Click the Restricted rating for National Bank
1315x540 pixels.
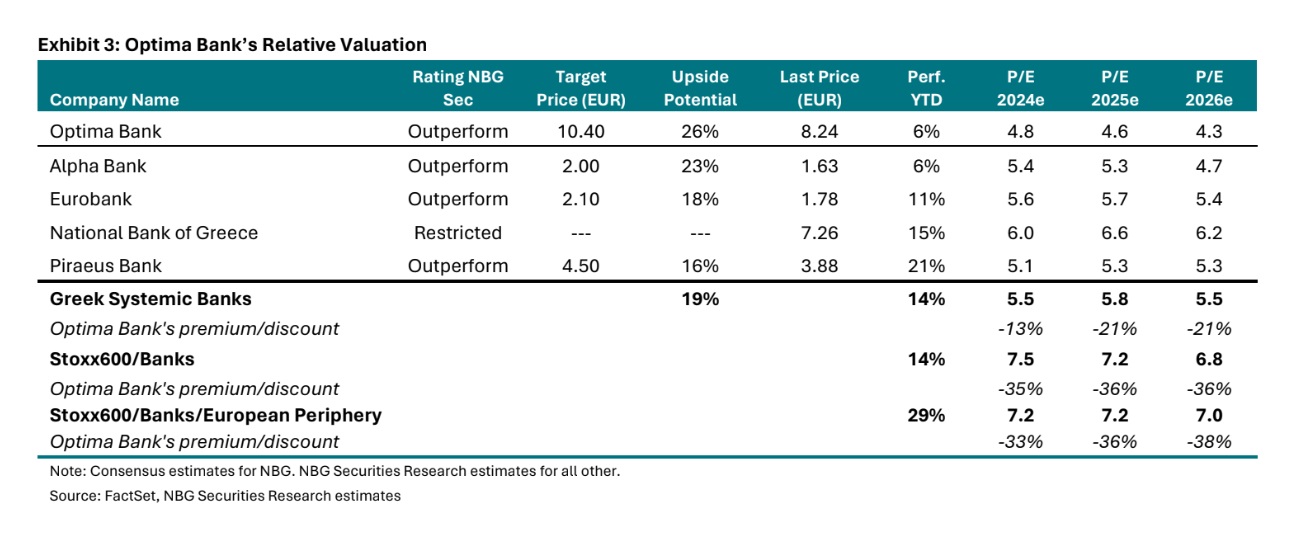click(x=457, y=233)
